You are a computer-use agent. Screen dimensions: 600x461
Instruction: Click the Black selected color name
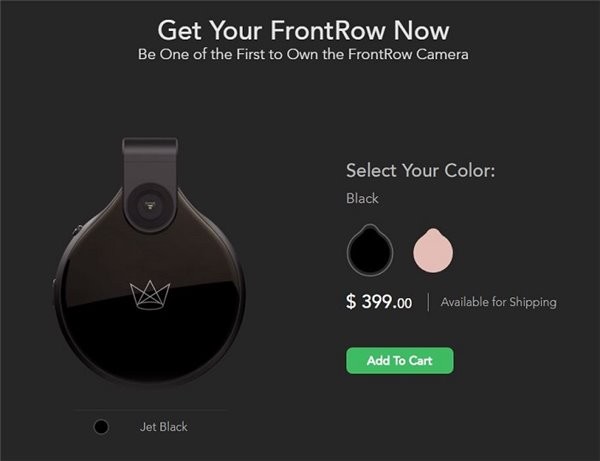click(x=362, y=198)
